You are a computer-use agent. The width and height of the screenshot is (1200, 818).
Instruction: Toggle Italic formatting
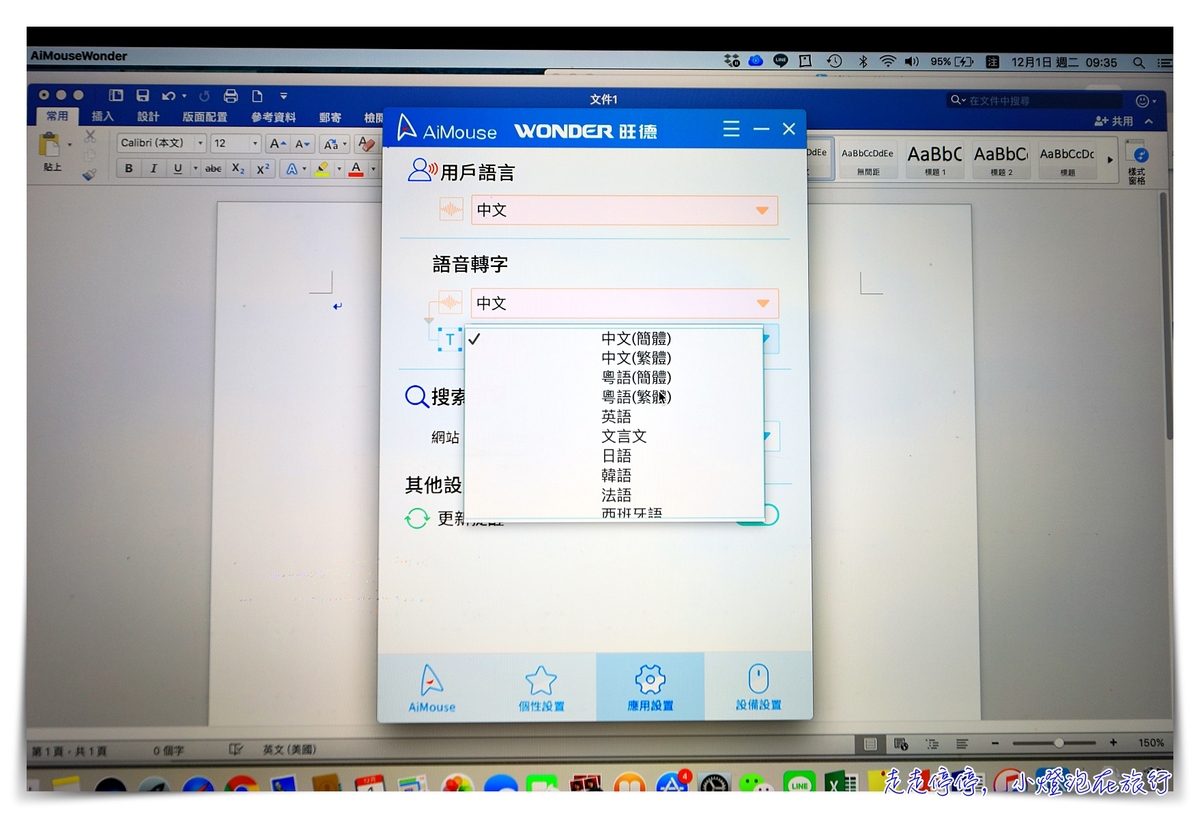pos(153,169)
